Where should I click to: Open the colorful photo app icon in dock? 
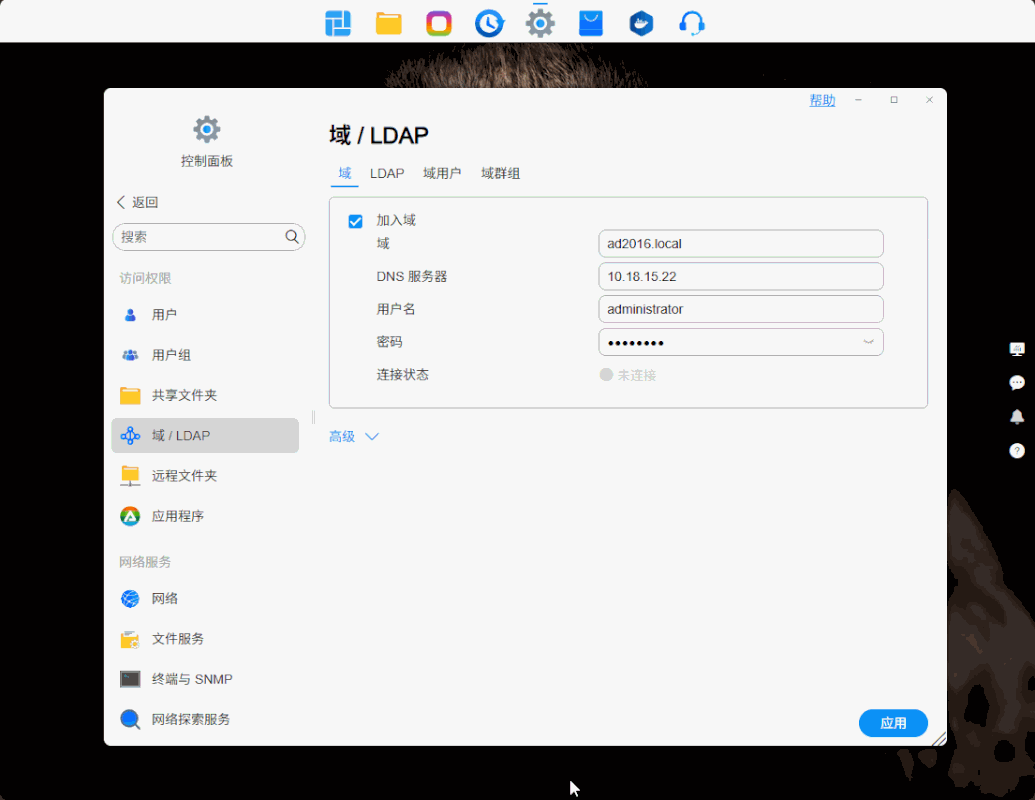click(439, 24)
